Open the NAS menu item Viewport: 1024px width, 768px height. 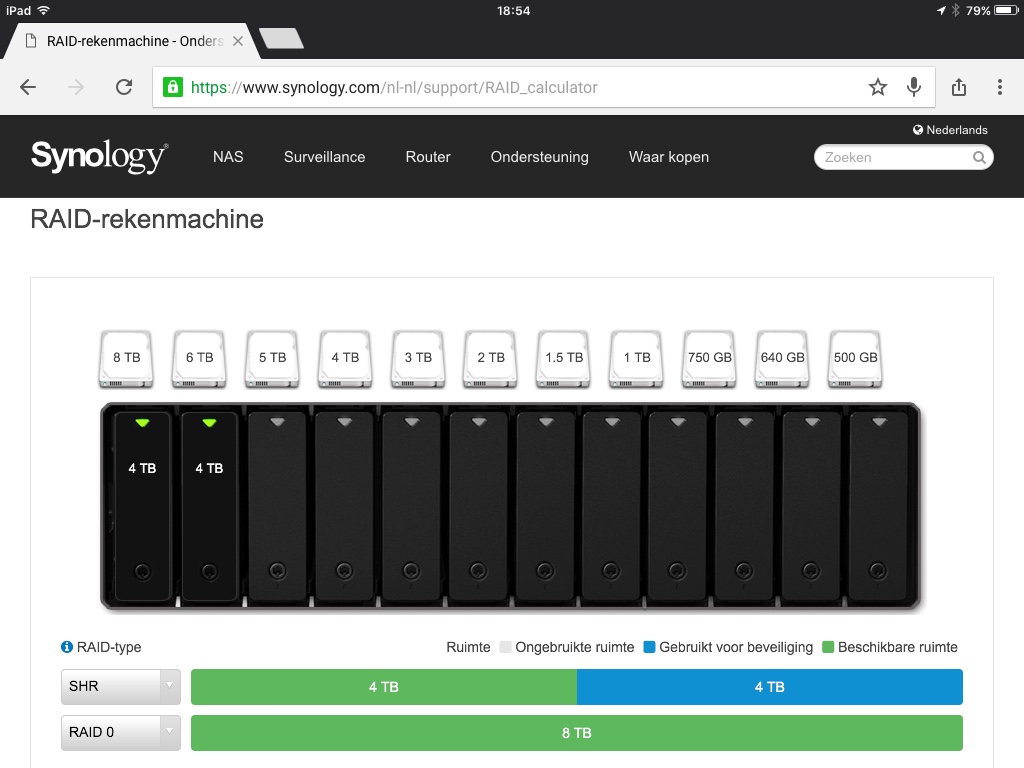(x=228, y=157)
